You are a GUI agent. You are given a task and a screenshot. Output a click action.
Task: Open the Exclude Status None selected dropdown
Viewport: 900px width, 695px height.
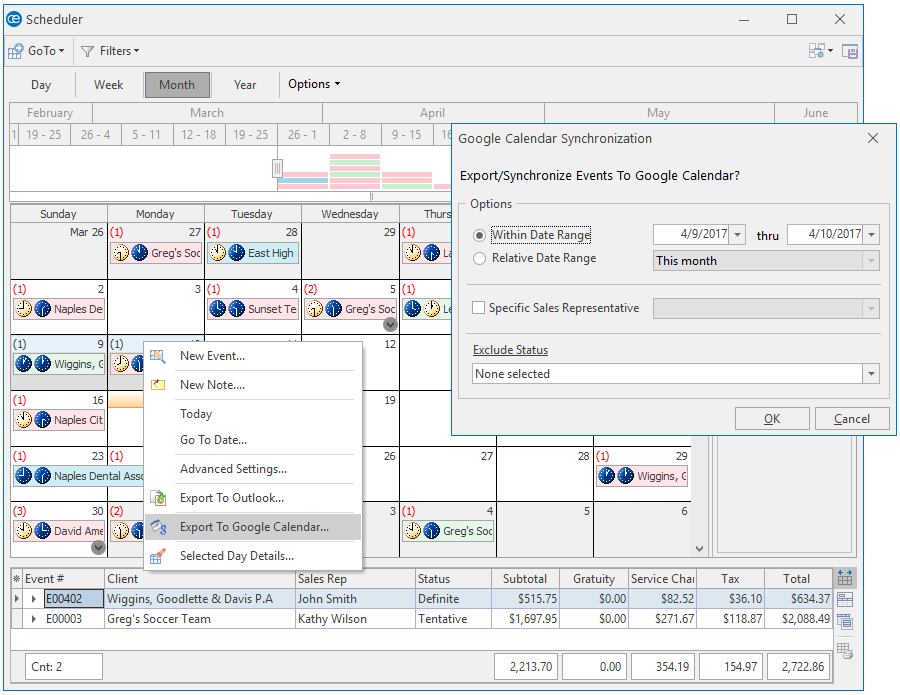(x=871, y=374)
